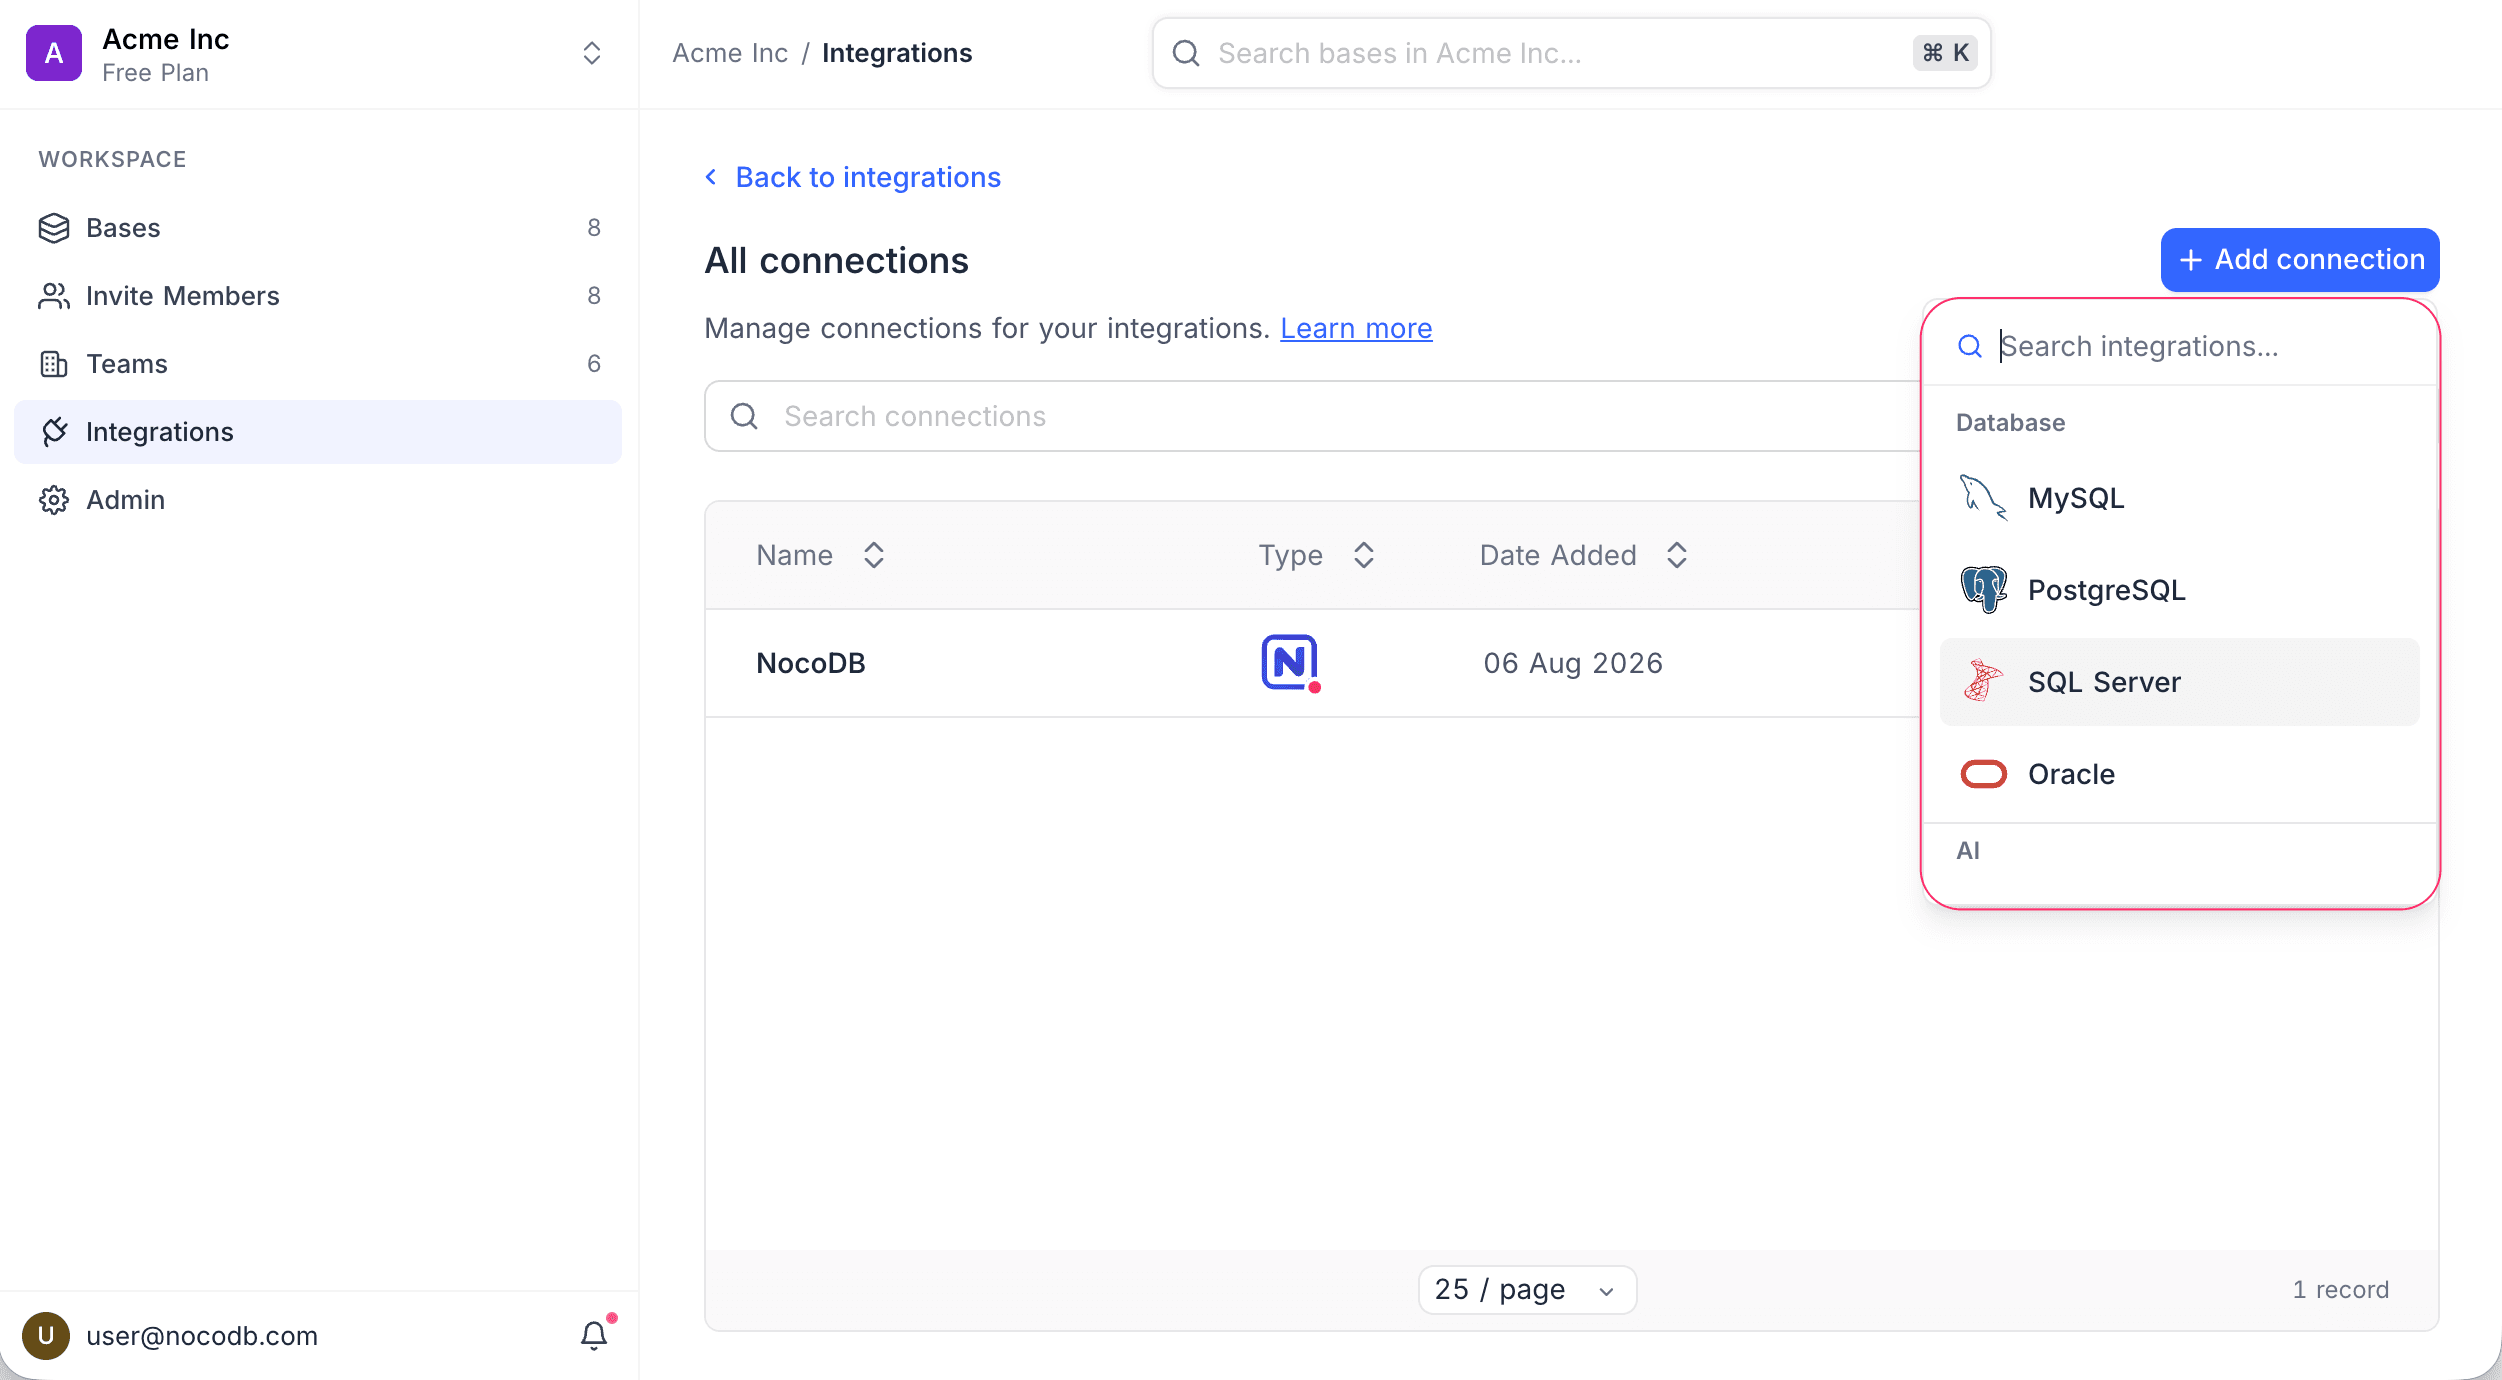This screenshot has width=2502, height=1380.
Task: Focus the Search connections field
Action: [x=1312, y=416]
